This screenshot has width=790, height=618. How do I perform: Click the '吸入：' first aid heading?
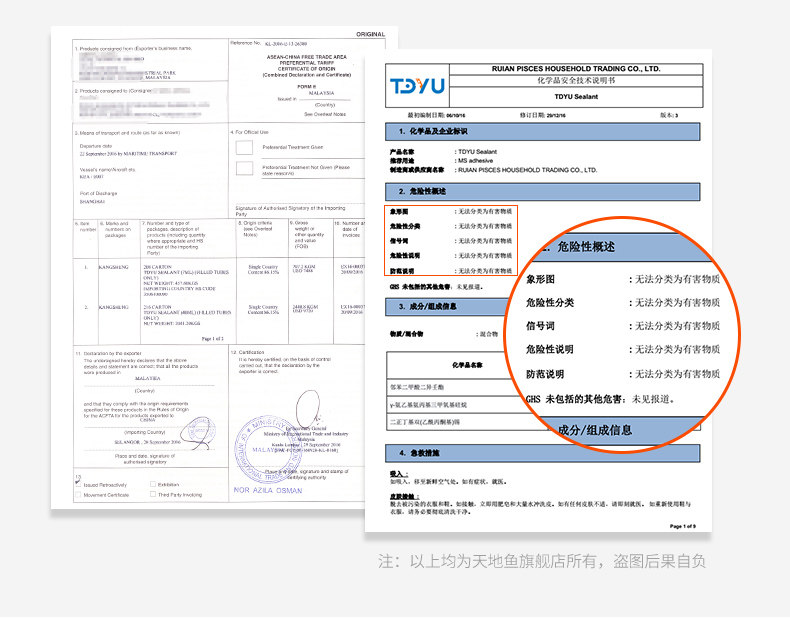[x=399, y=474]
